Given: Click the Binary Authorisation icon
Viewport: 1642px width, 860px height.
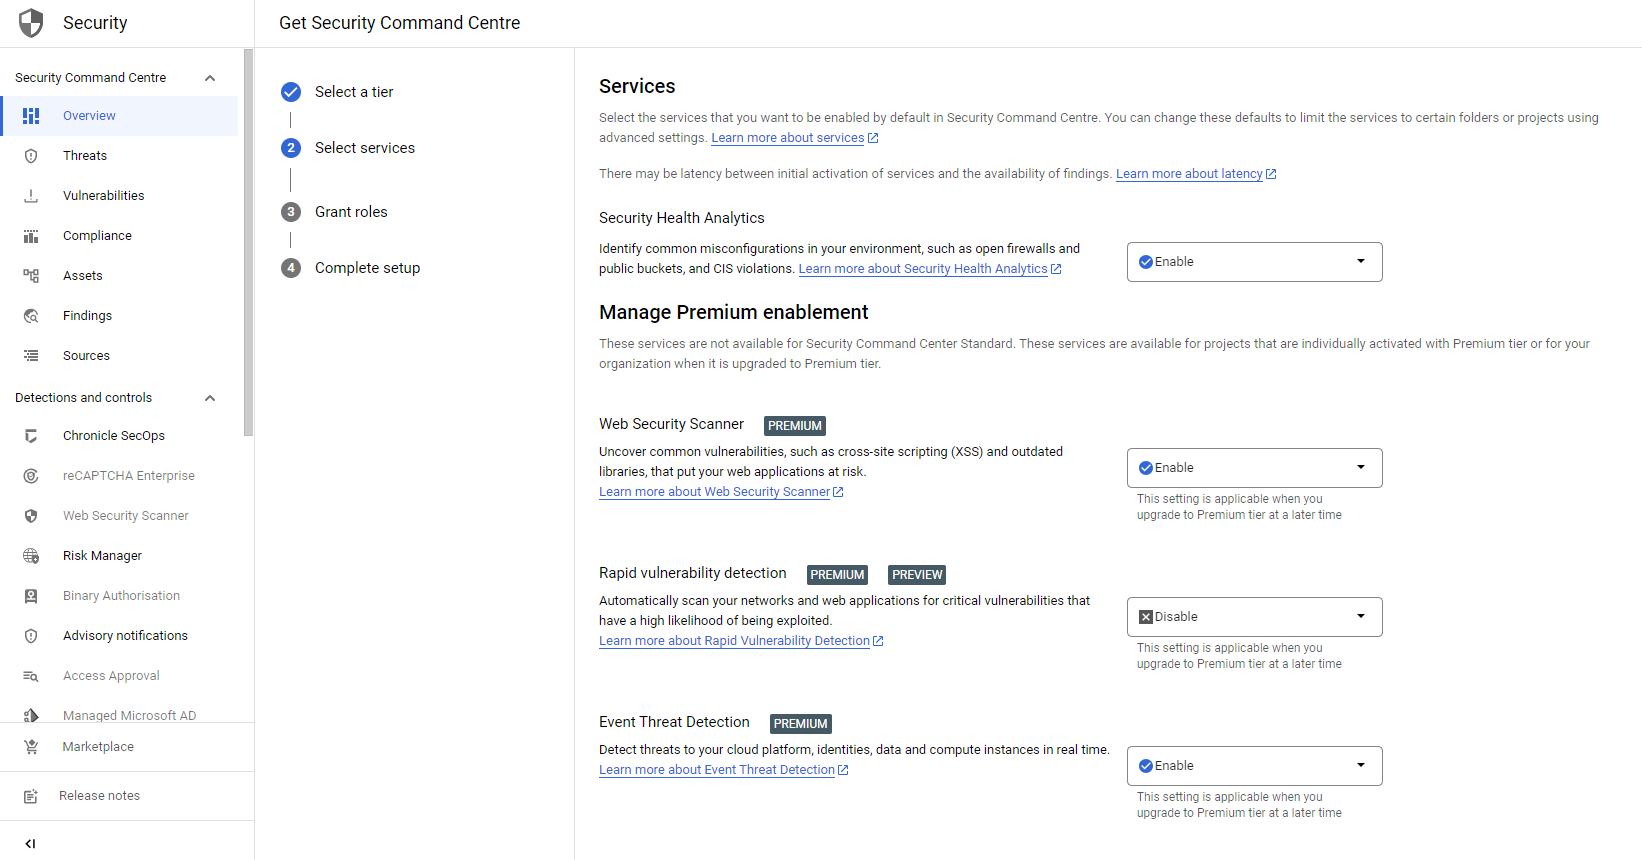Looking at the screenshot, I should [31, 596].
